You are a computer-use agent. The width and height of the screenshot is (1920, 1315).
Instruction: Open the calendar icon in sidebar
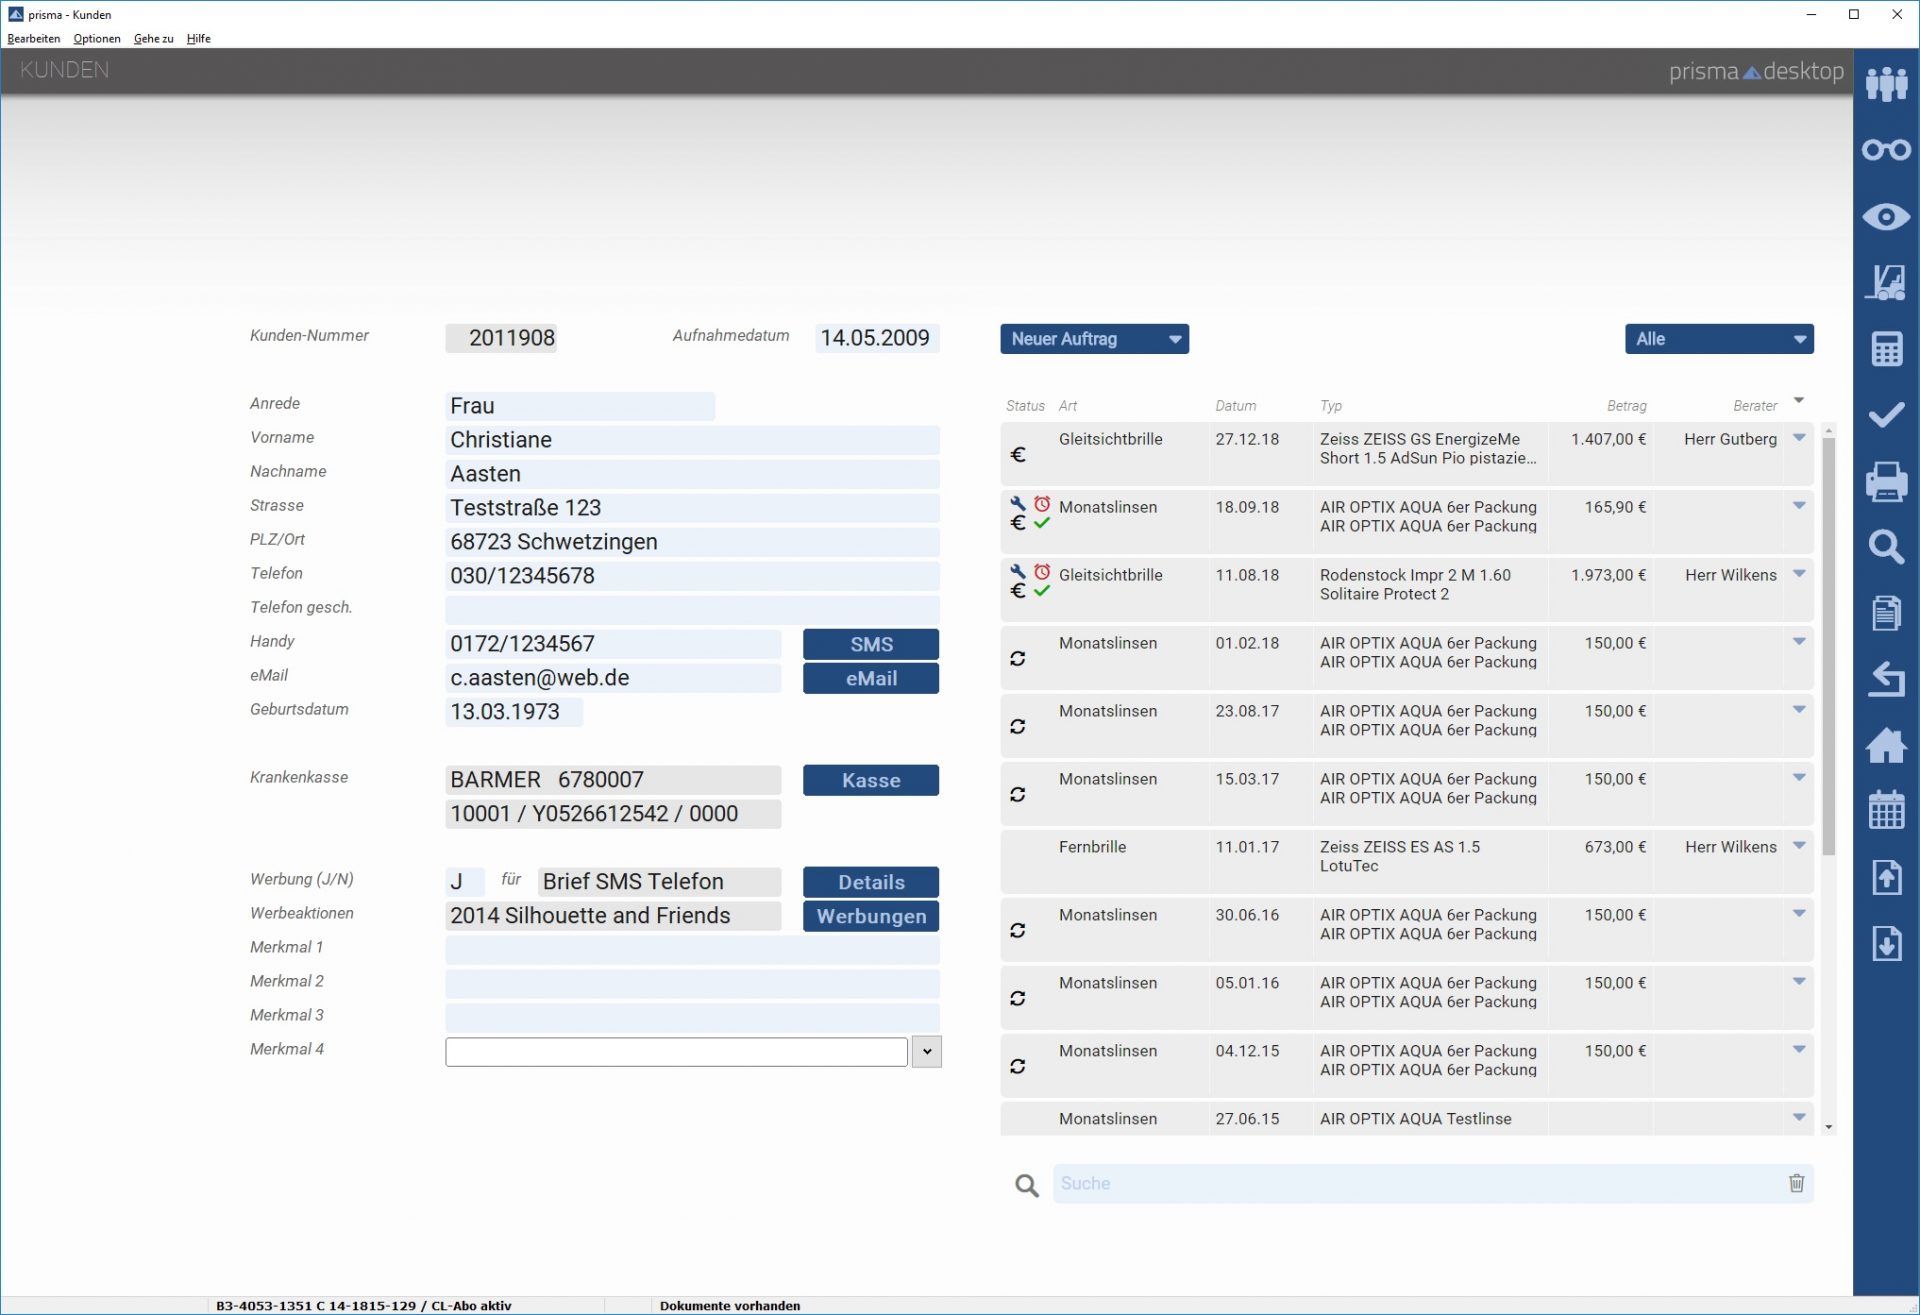point(1886,810)
